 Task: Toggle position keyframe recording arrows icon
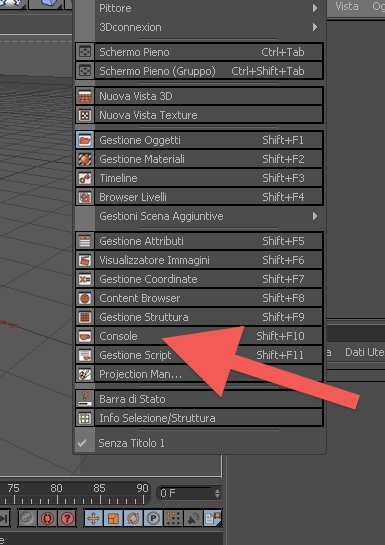tap(93, 519)
